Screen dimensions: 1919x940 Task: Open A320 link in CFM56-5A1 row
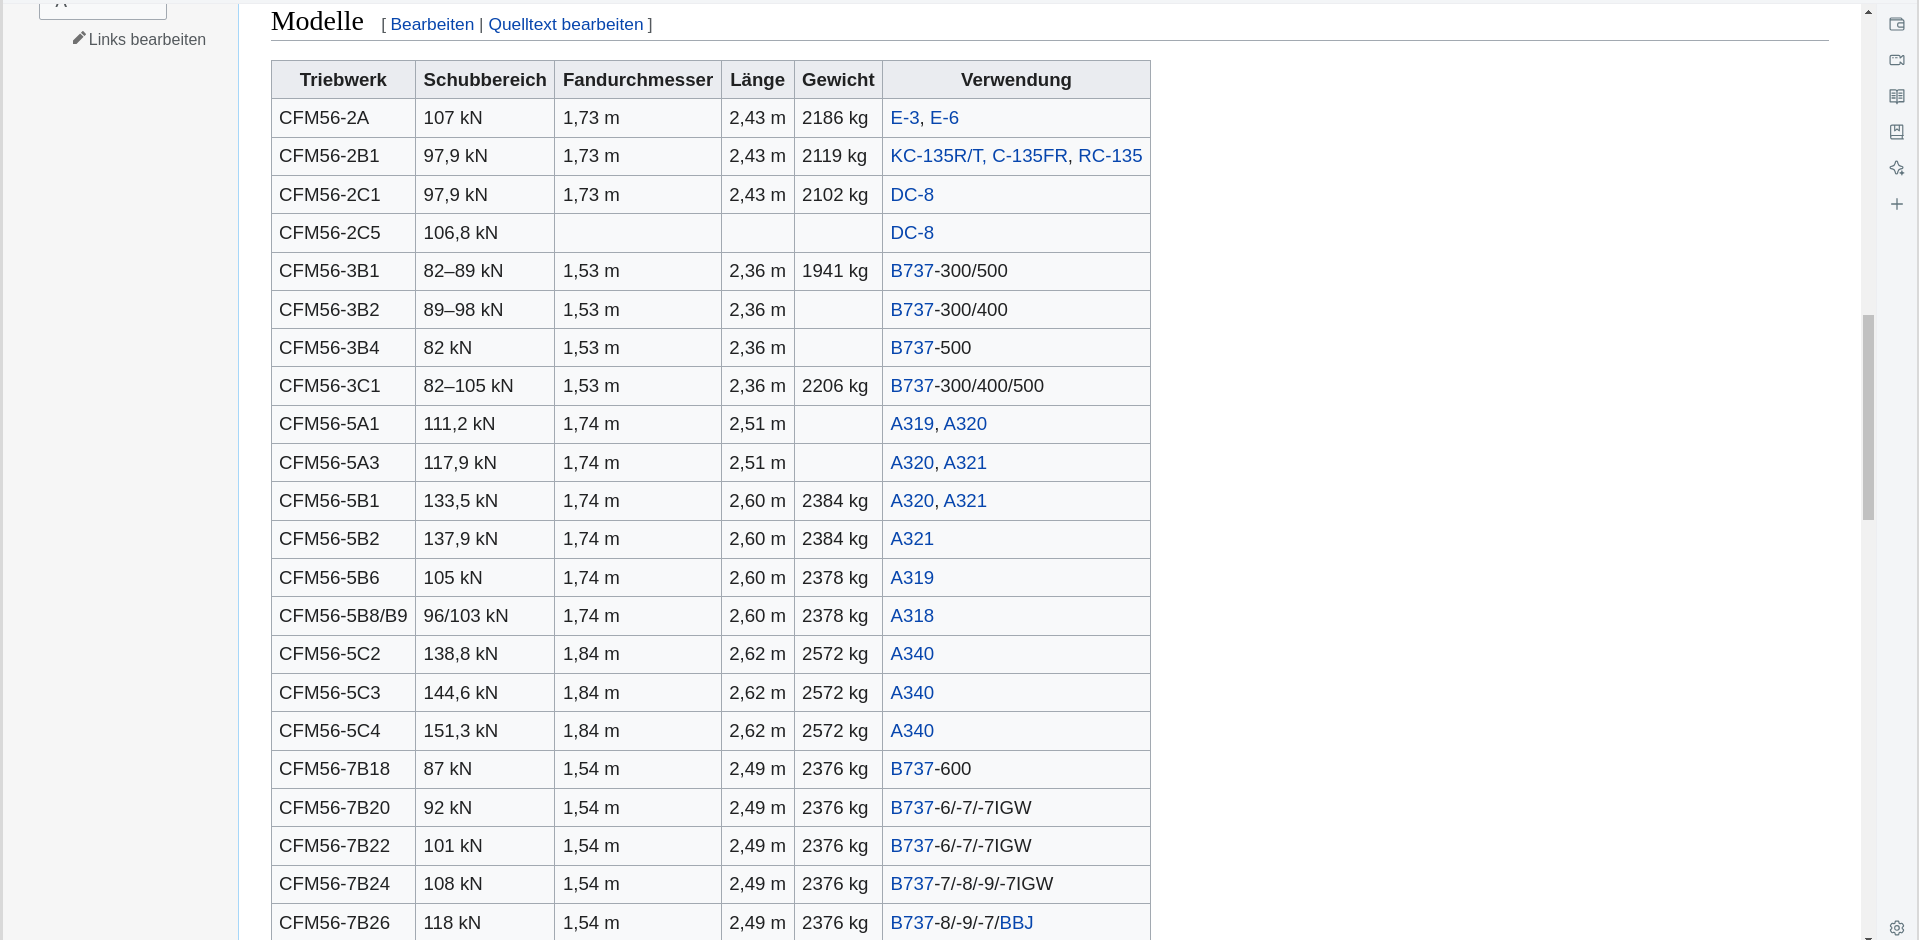click(965, 424)
